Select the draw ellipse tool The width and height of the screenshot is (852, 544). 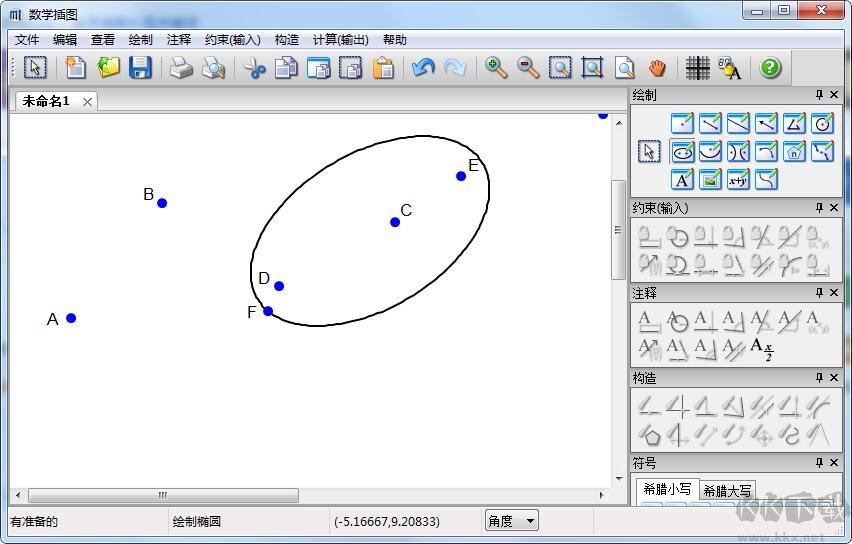683,152
